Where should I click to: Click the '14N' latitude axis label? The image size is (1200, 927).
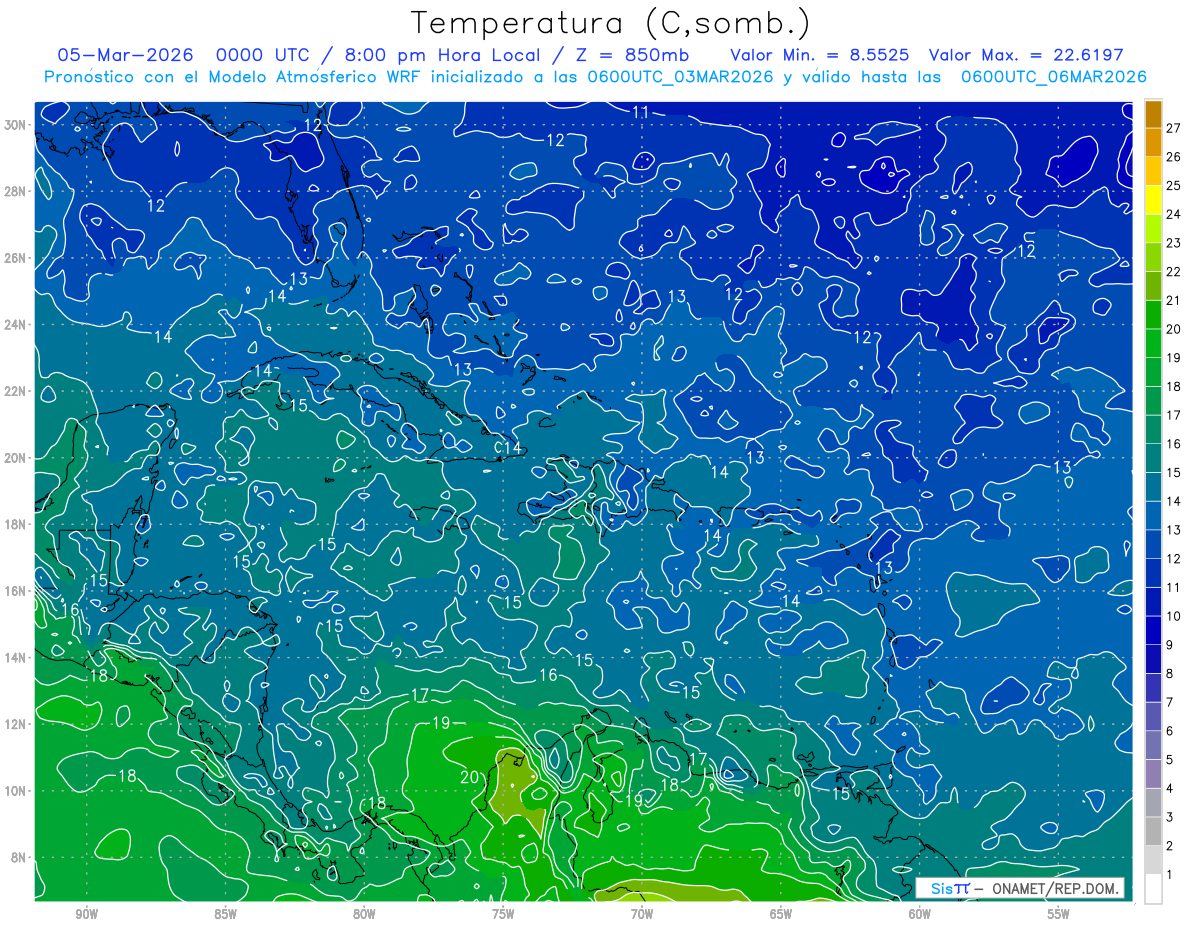pyautogui.click(x=16, y=658)
